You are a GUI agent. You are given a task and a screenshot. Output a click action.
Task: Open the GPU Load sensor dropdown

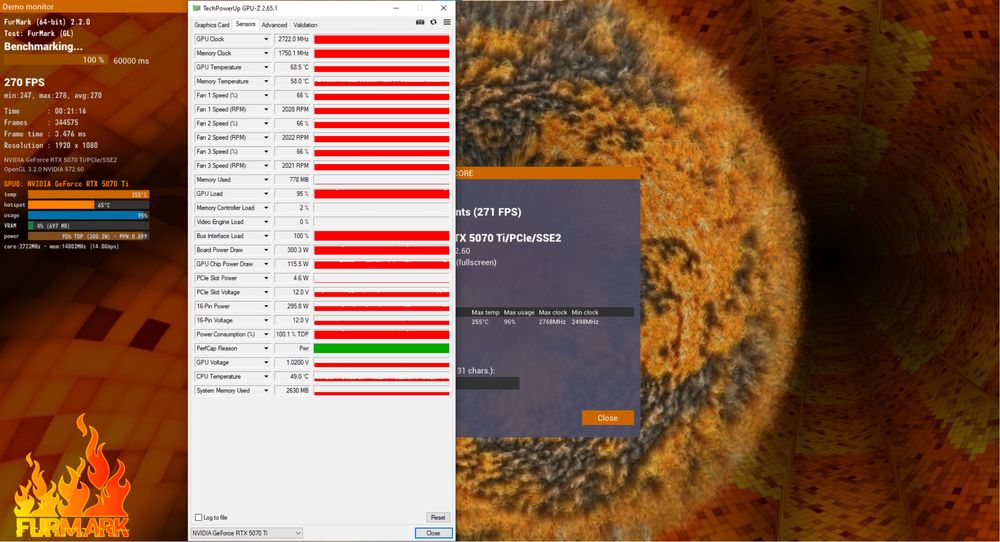pos(266,193)
